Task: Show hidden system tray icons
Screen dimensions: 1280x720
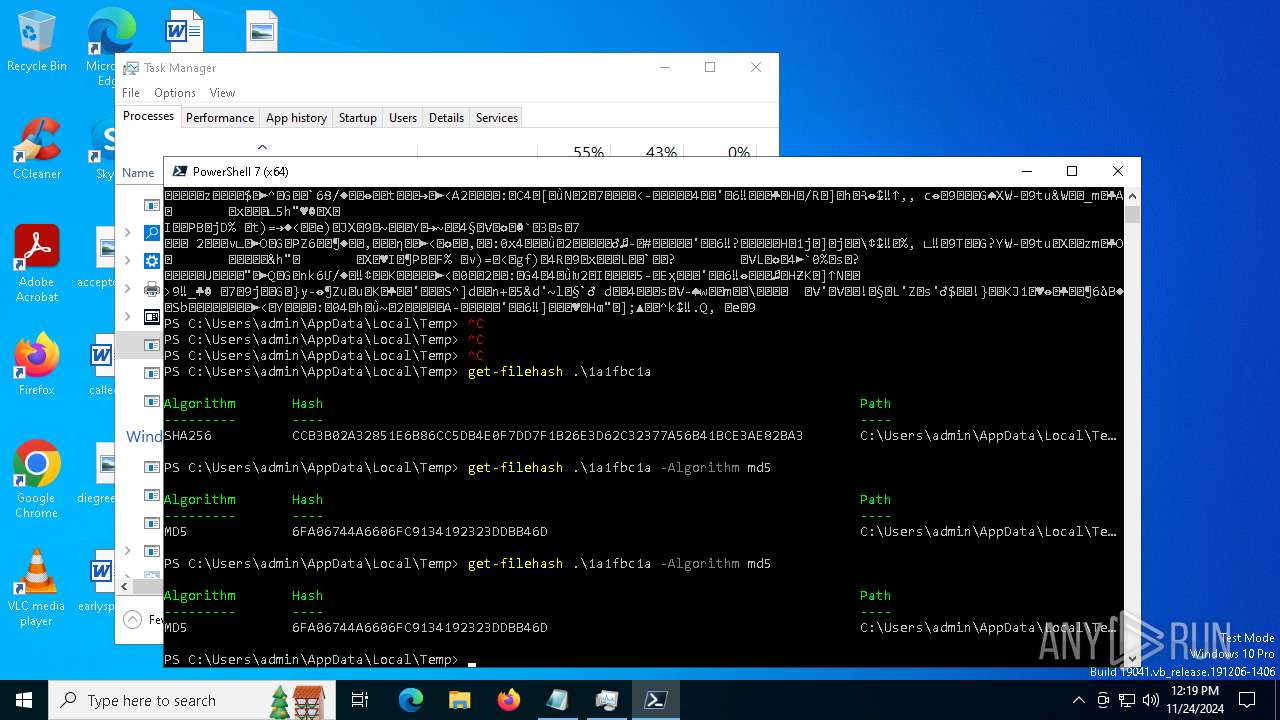Action: point(1078,700)
